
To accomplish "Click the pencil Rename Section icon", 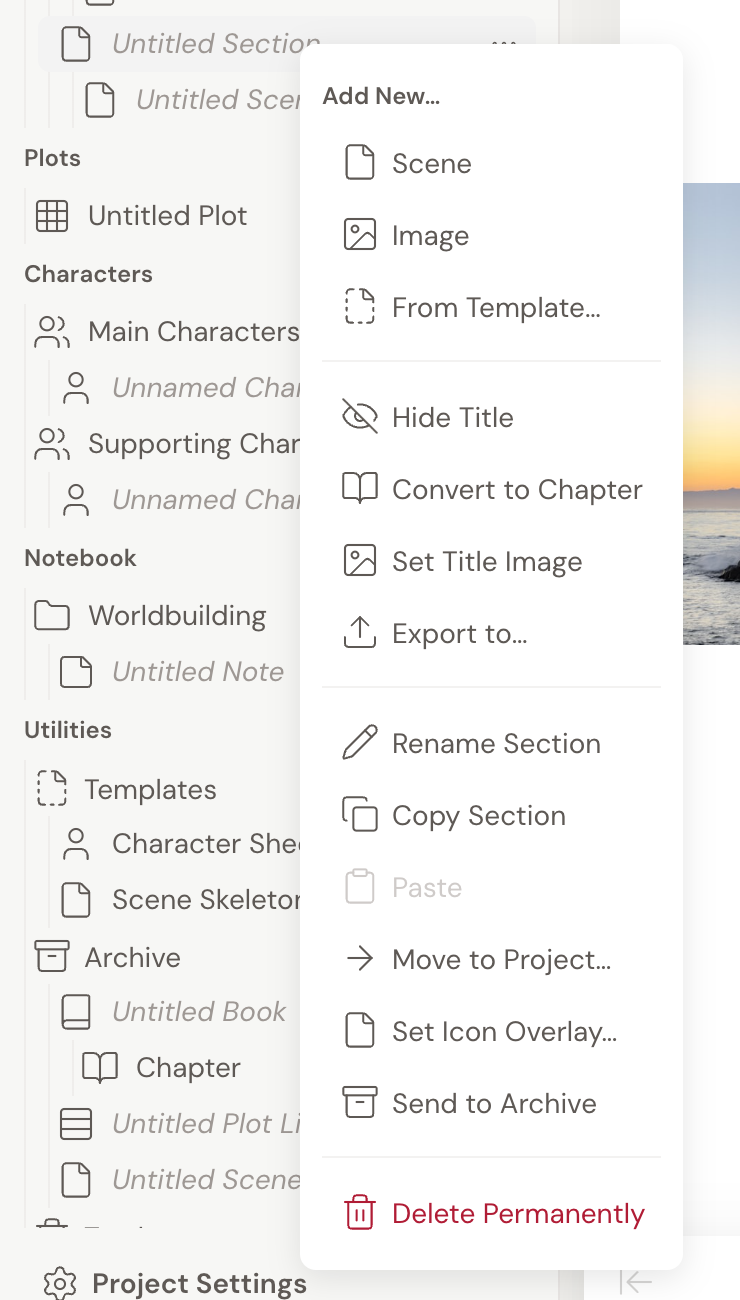I will 359,743.
